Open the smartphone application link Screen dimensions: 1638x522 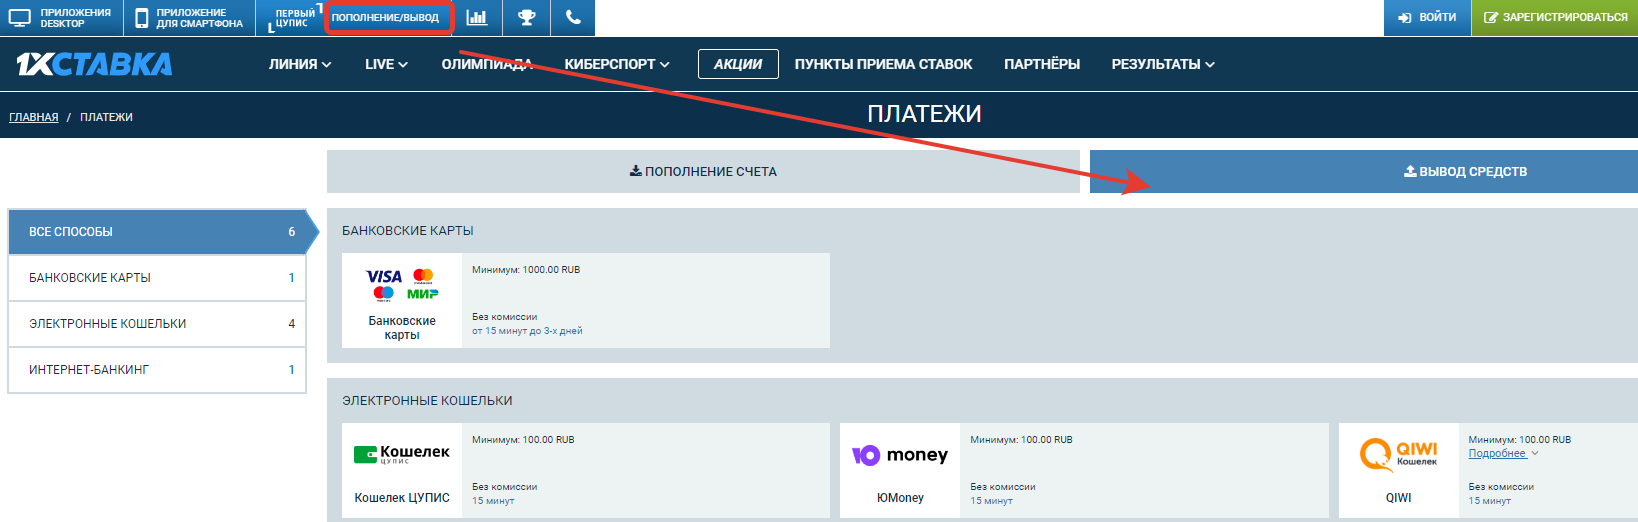click(190, 18)
